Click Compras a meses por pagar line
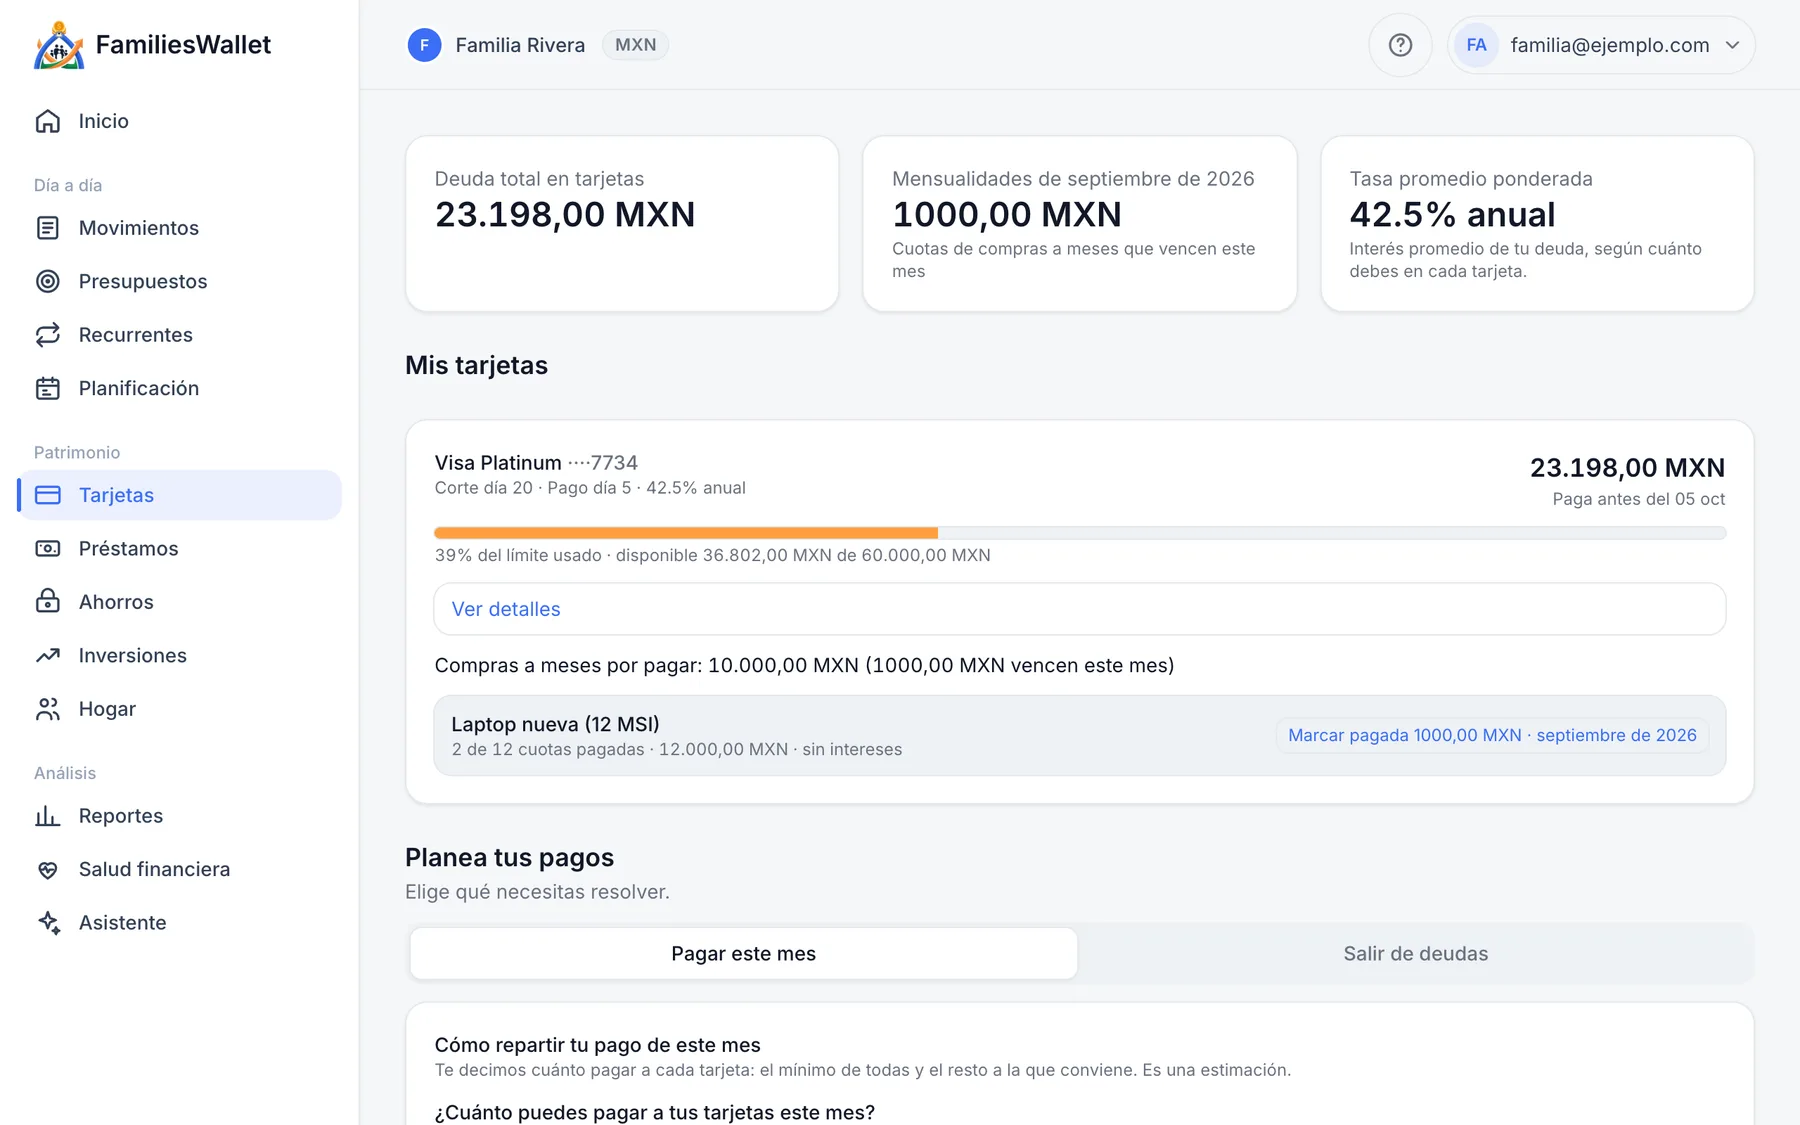The image size is (1800, 1125). pyautogui.click(x=804, y=666)
